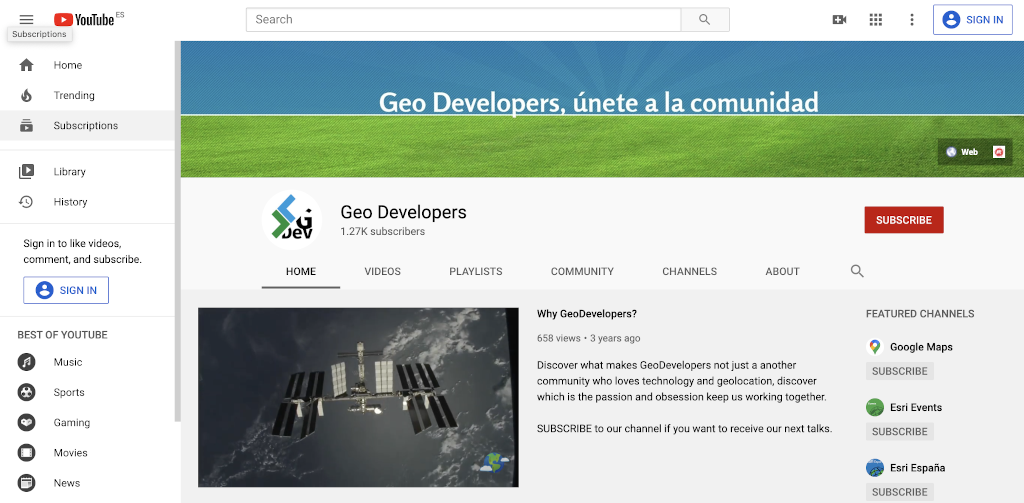The image size is (1024, 503).
Task: Click the Esri España channel icon
Action: [x=874, y=468]
